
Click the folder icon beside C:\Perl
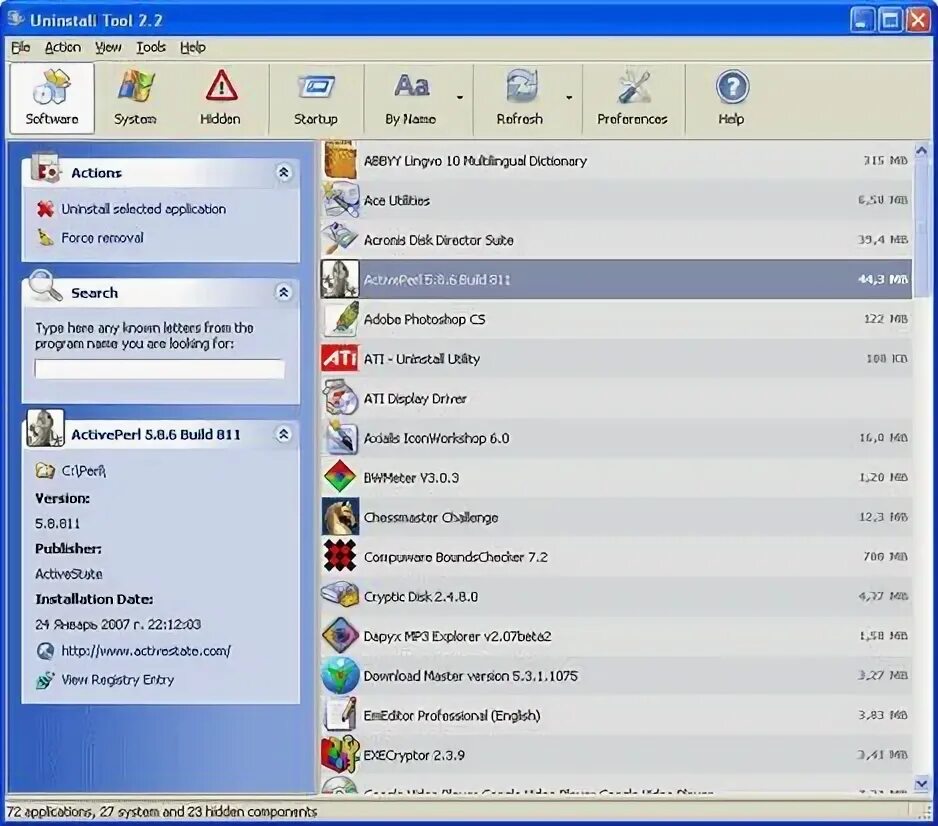pyautogui.click(x=45, y=471)
